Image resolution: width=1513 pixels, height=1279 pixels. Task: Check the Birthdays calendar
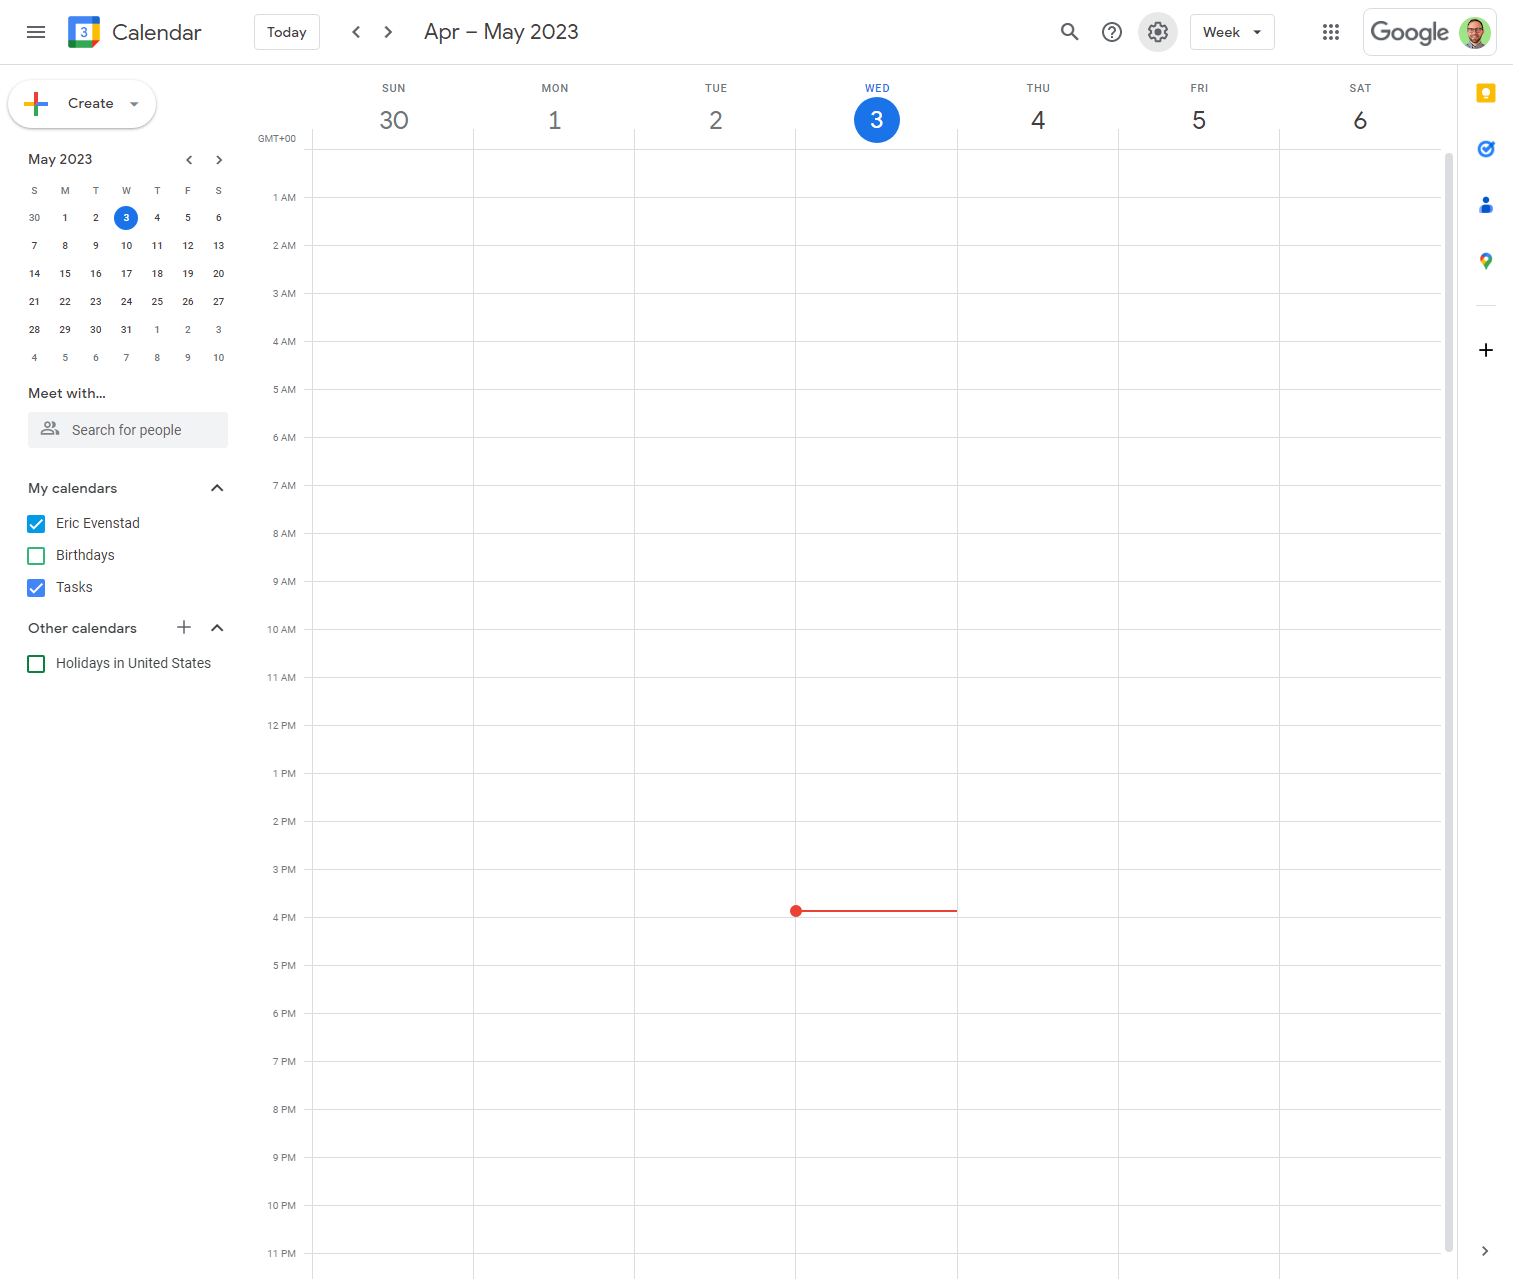pyautogui.click(x=36, y=555)
